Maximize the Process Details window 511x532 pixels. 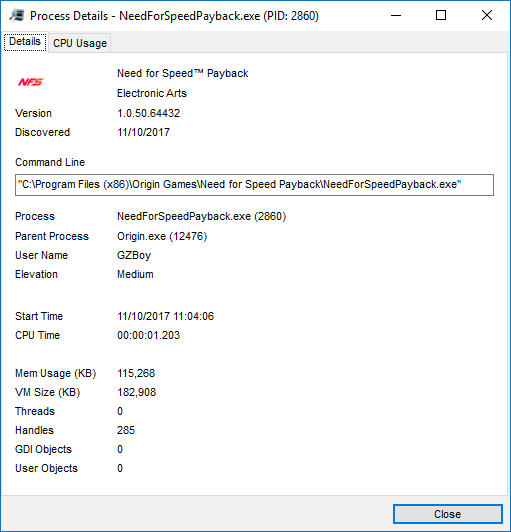click(441, 16)
